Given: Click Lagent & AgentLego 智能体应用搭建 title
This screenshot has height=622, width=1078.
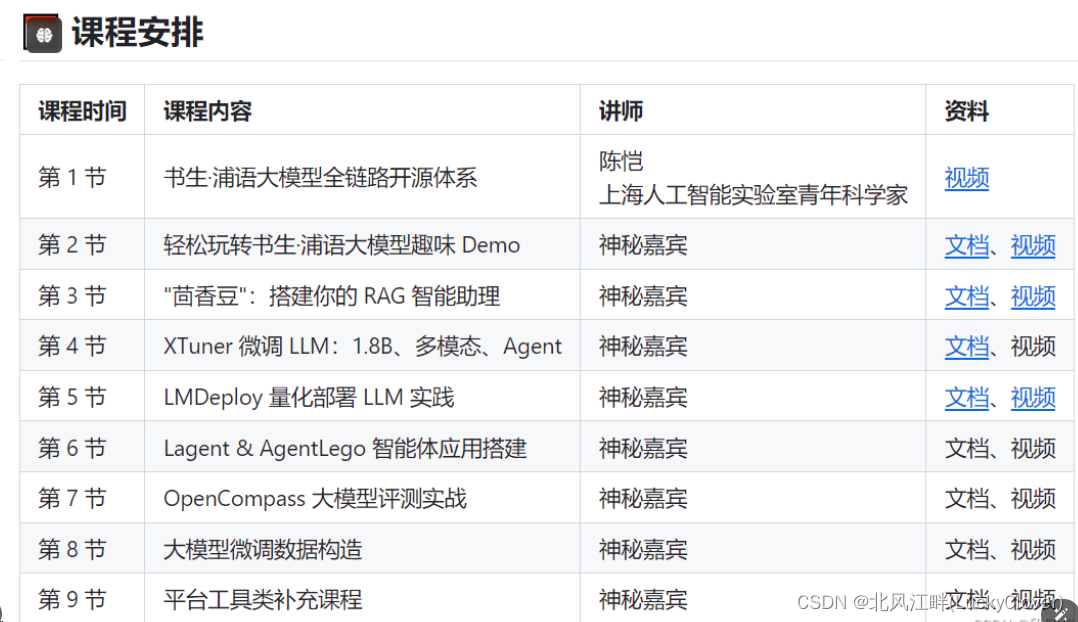Looking at the screenshot, I should pos(345,448).
